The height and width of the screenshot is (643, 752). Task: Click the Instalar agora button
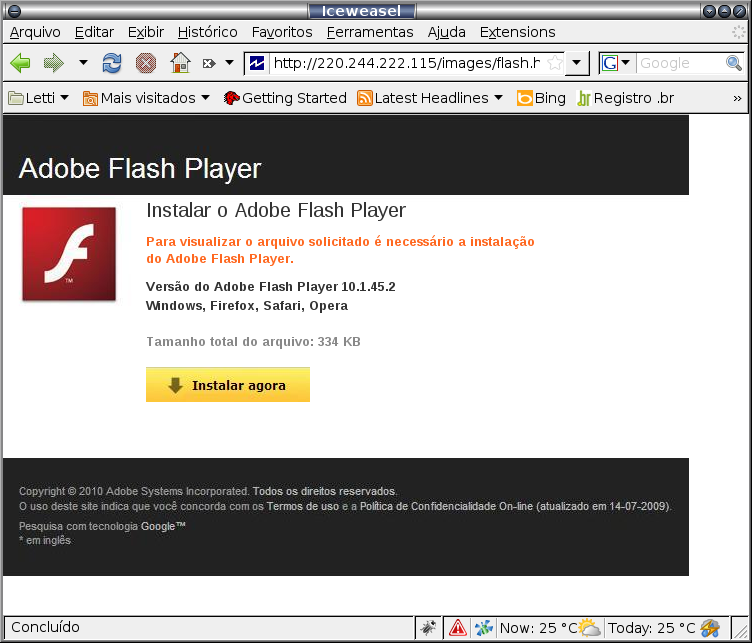(x=228, y=385)
